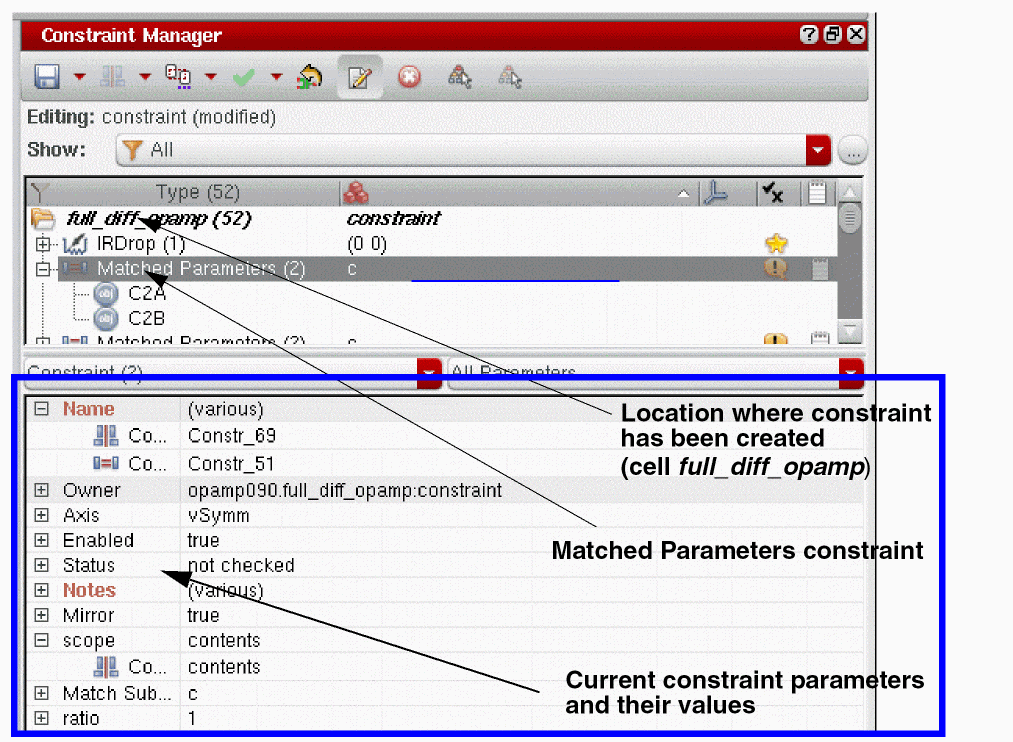Open the All Parameters dropdown
Image resolution: width=1013 pixels, height=742 pixels.
coord(851,372)
